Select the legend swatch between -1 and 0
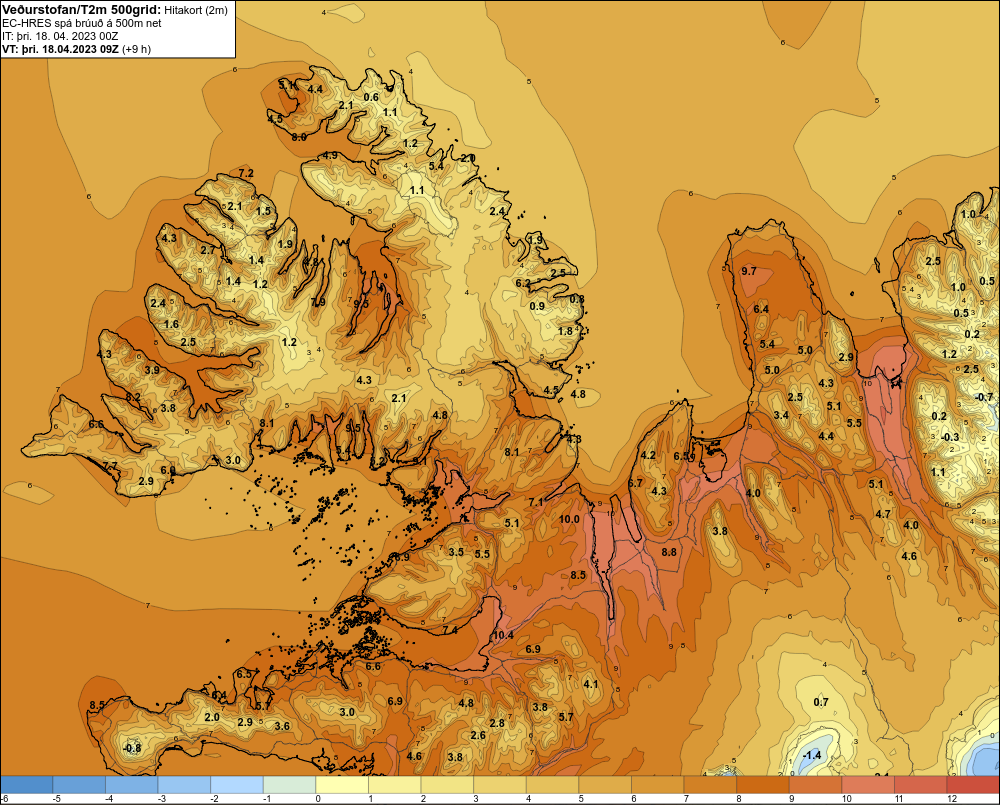1000x805 pixels. pos(290,785)
